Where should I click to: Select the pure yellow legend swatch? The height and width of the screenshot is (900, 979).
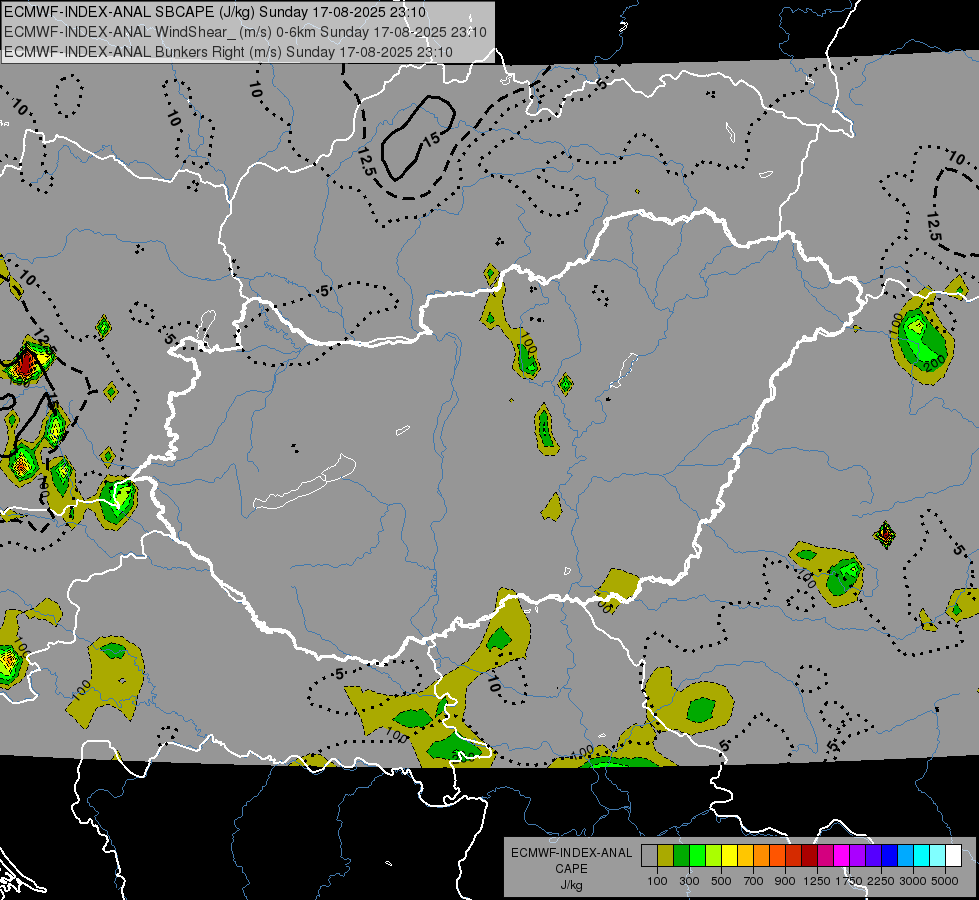[729, 856]
